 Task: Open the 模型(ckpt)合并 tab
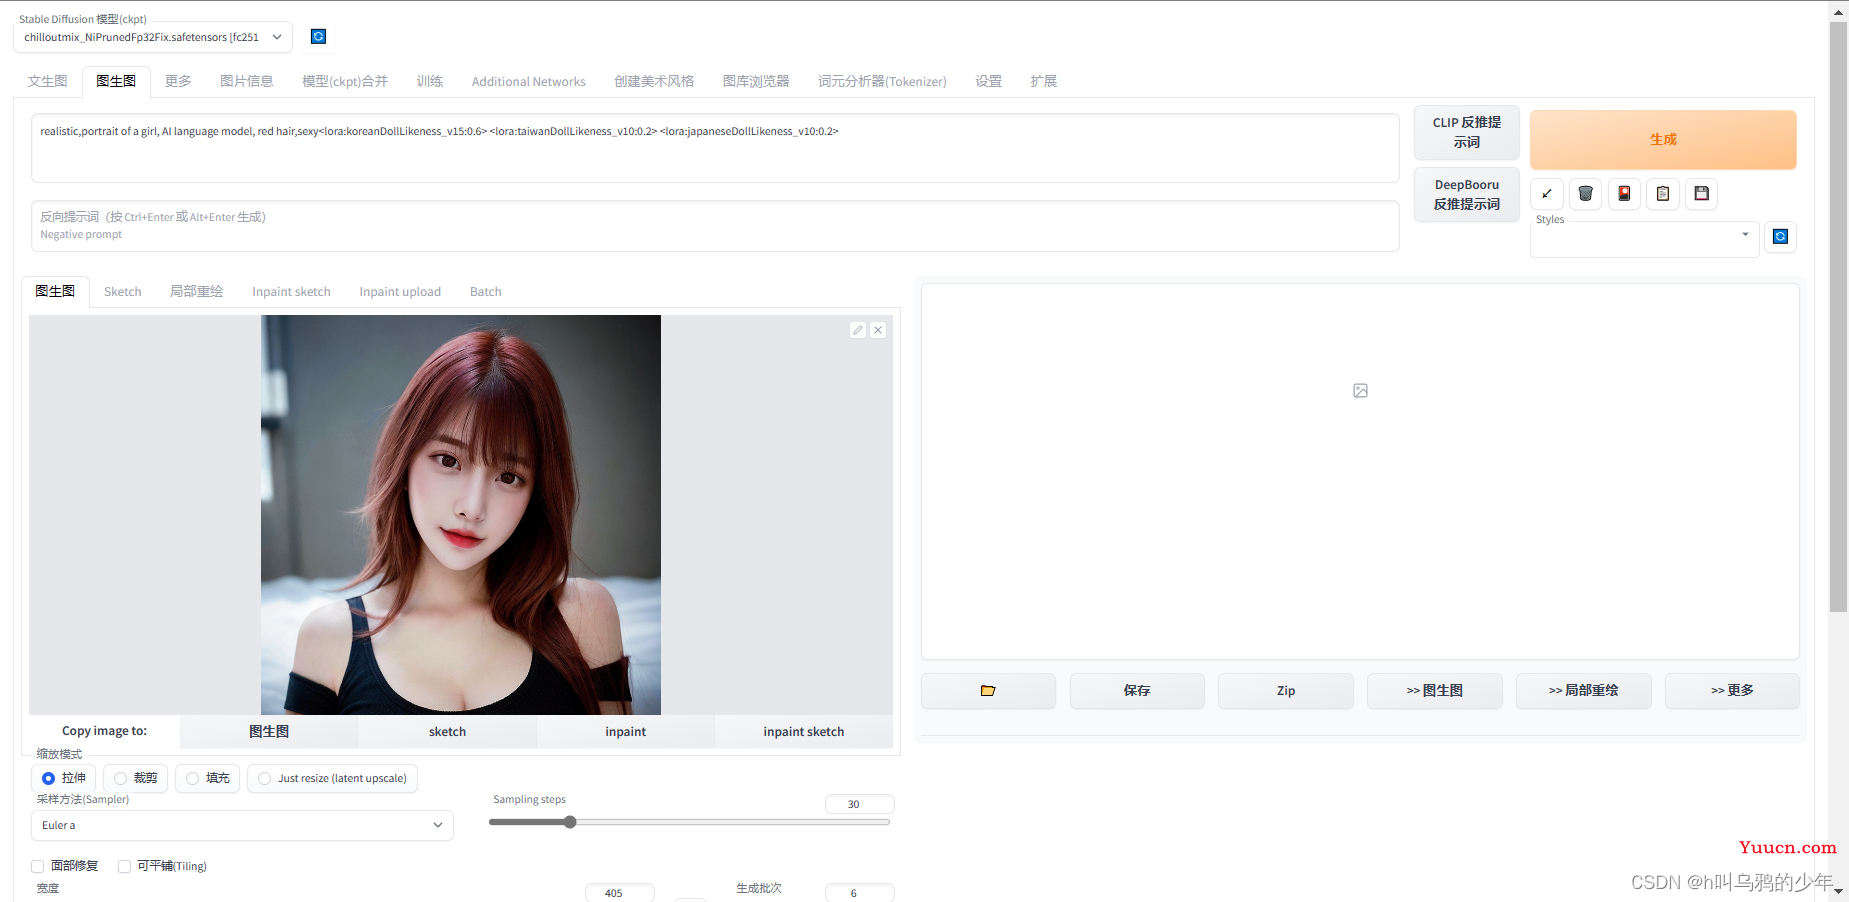coord(345,81)
